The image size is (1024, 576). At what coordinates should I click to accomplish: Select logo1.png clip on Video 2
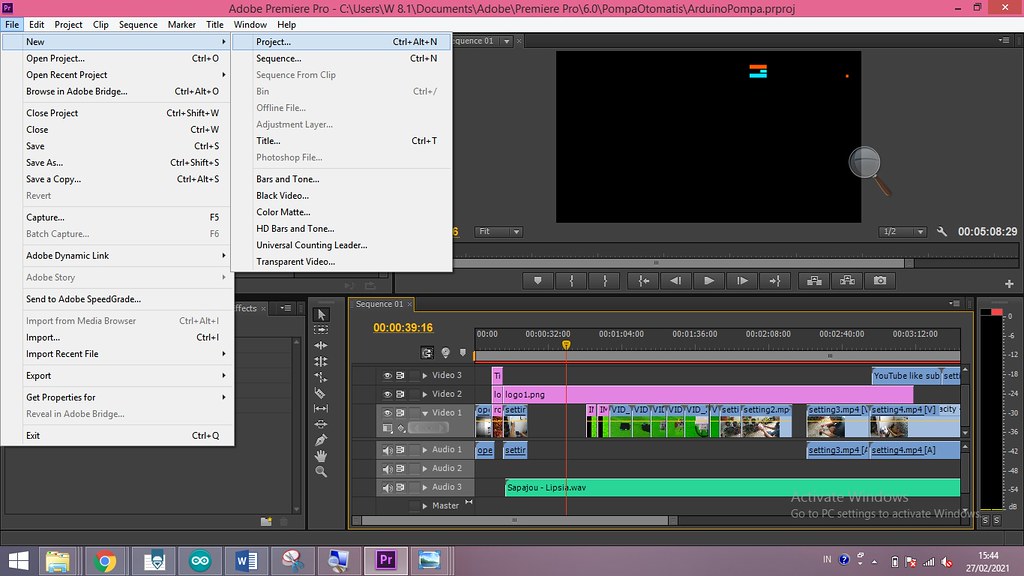707,394
